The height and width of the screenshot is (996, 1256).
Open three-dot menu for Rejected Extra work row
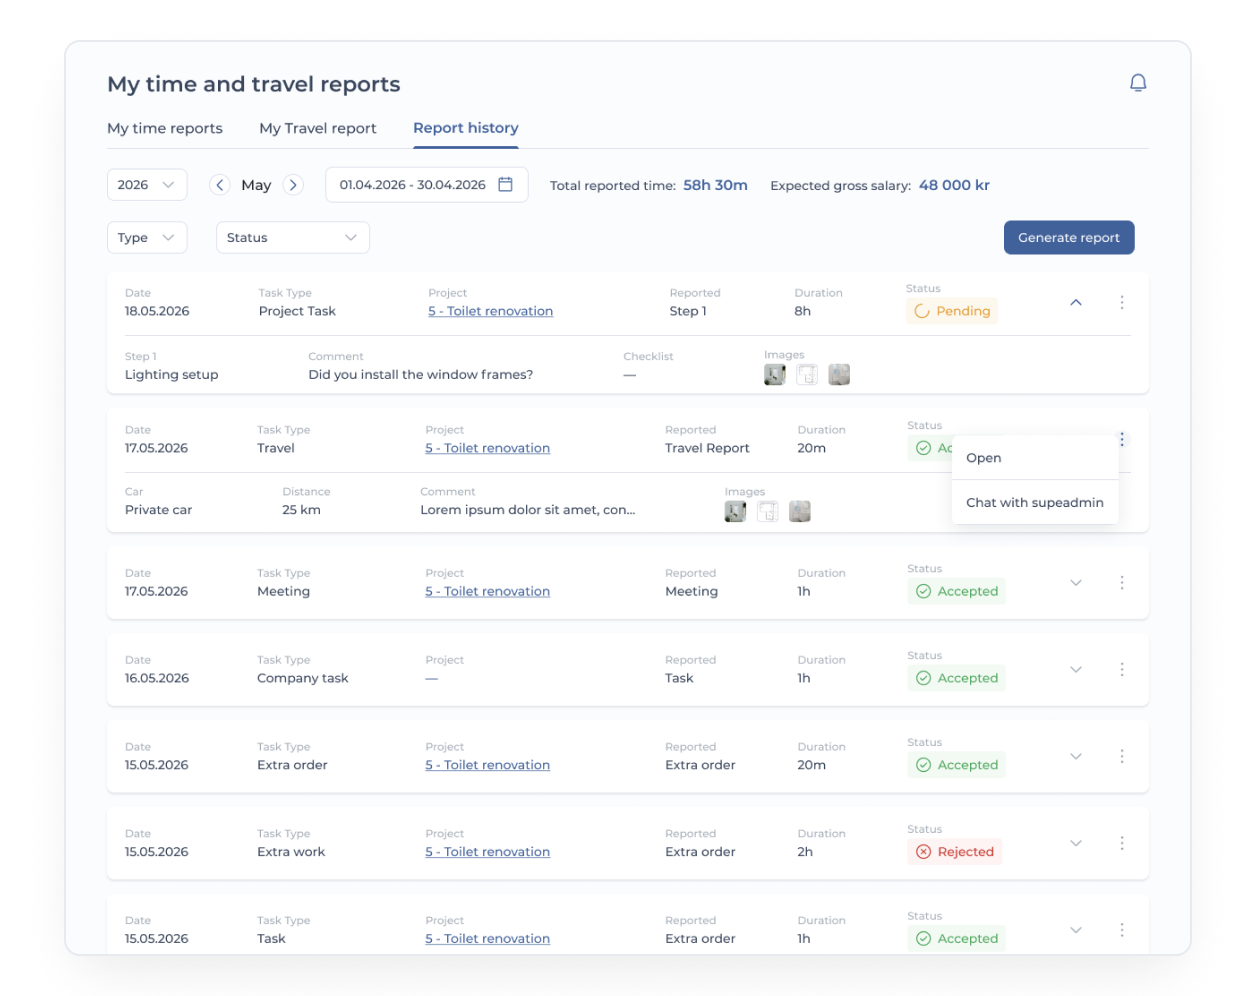pyautogui.click(x=1122, y=843)
